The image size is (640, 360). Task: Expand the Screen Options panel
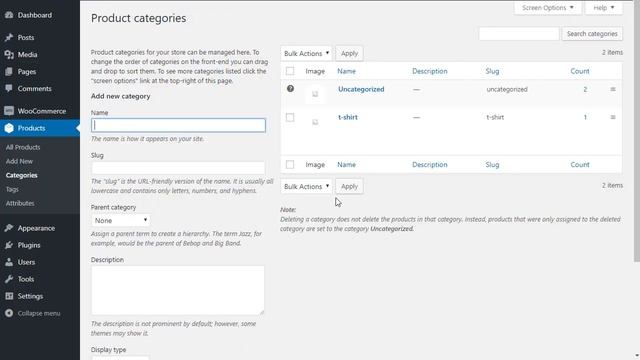point(548,8)
